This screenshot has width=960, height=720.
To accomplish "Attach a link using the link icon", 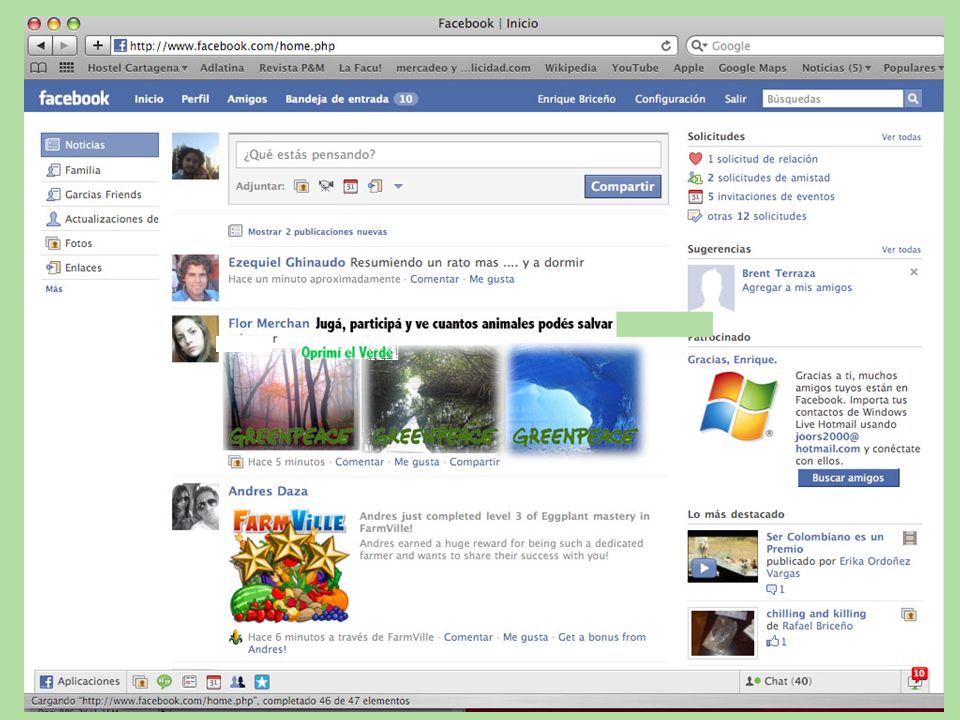I will click(375, 186).
